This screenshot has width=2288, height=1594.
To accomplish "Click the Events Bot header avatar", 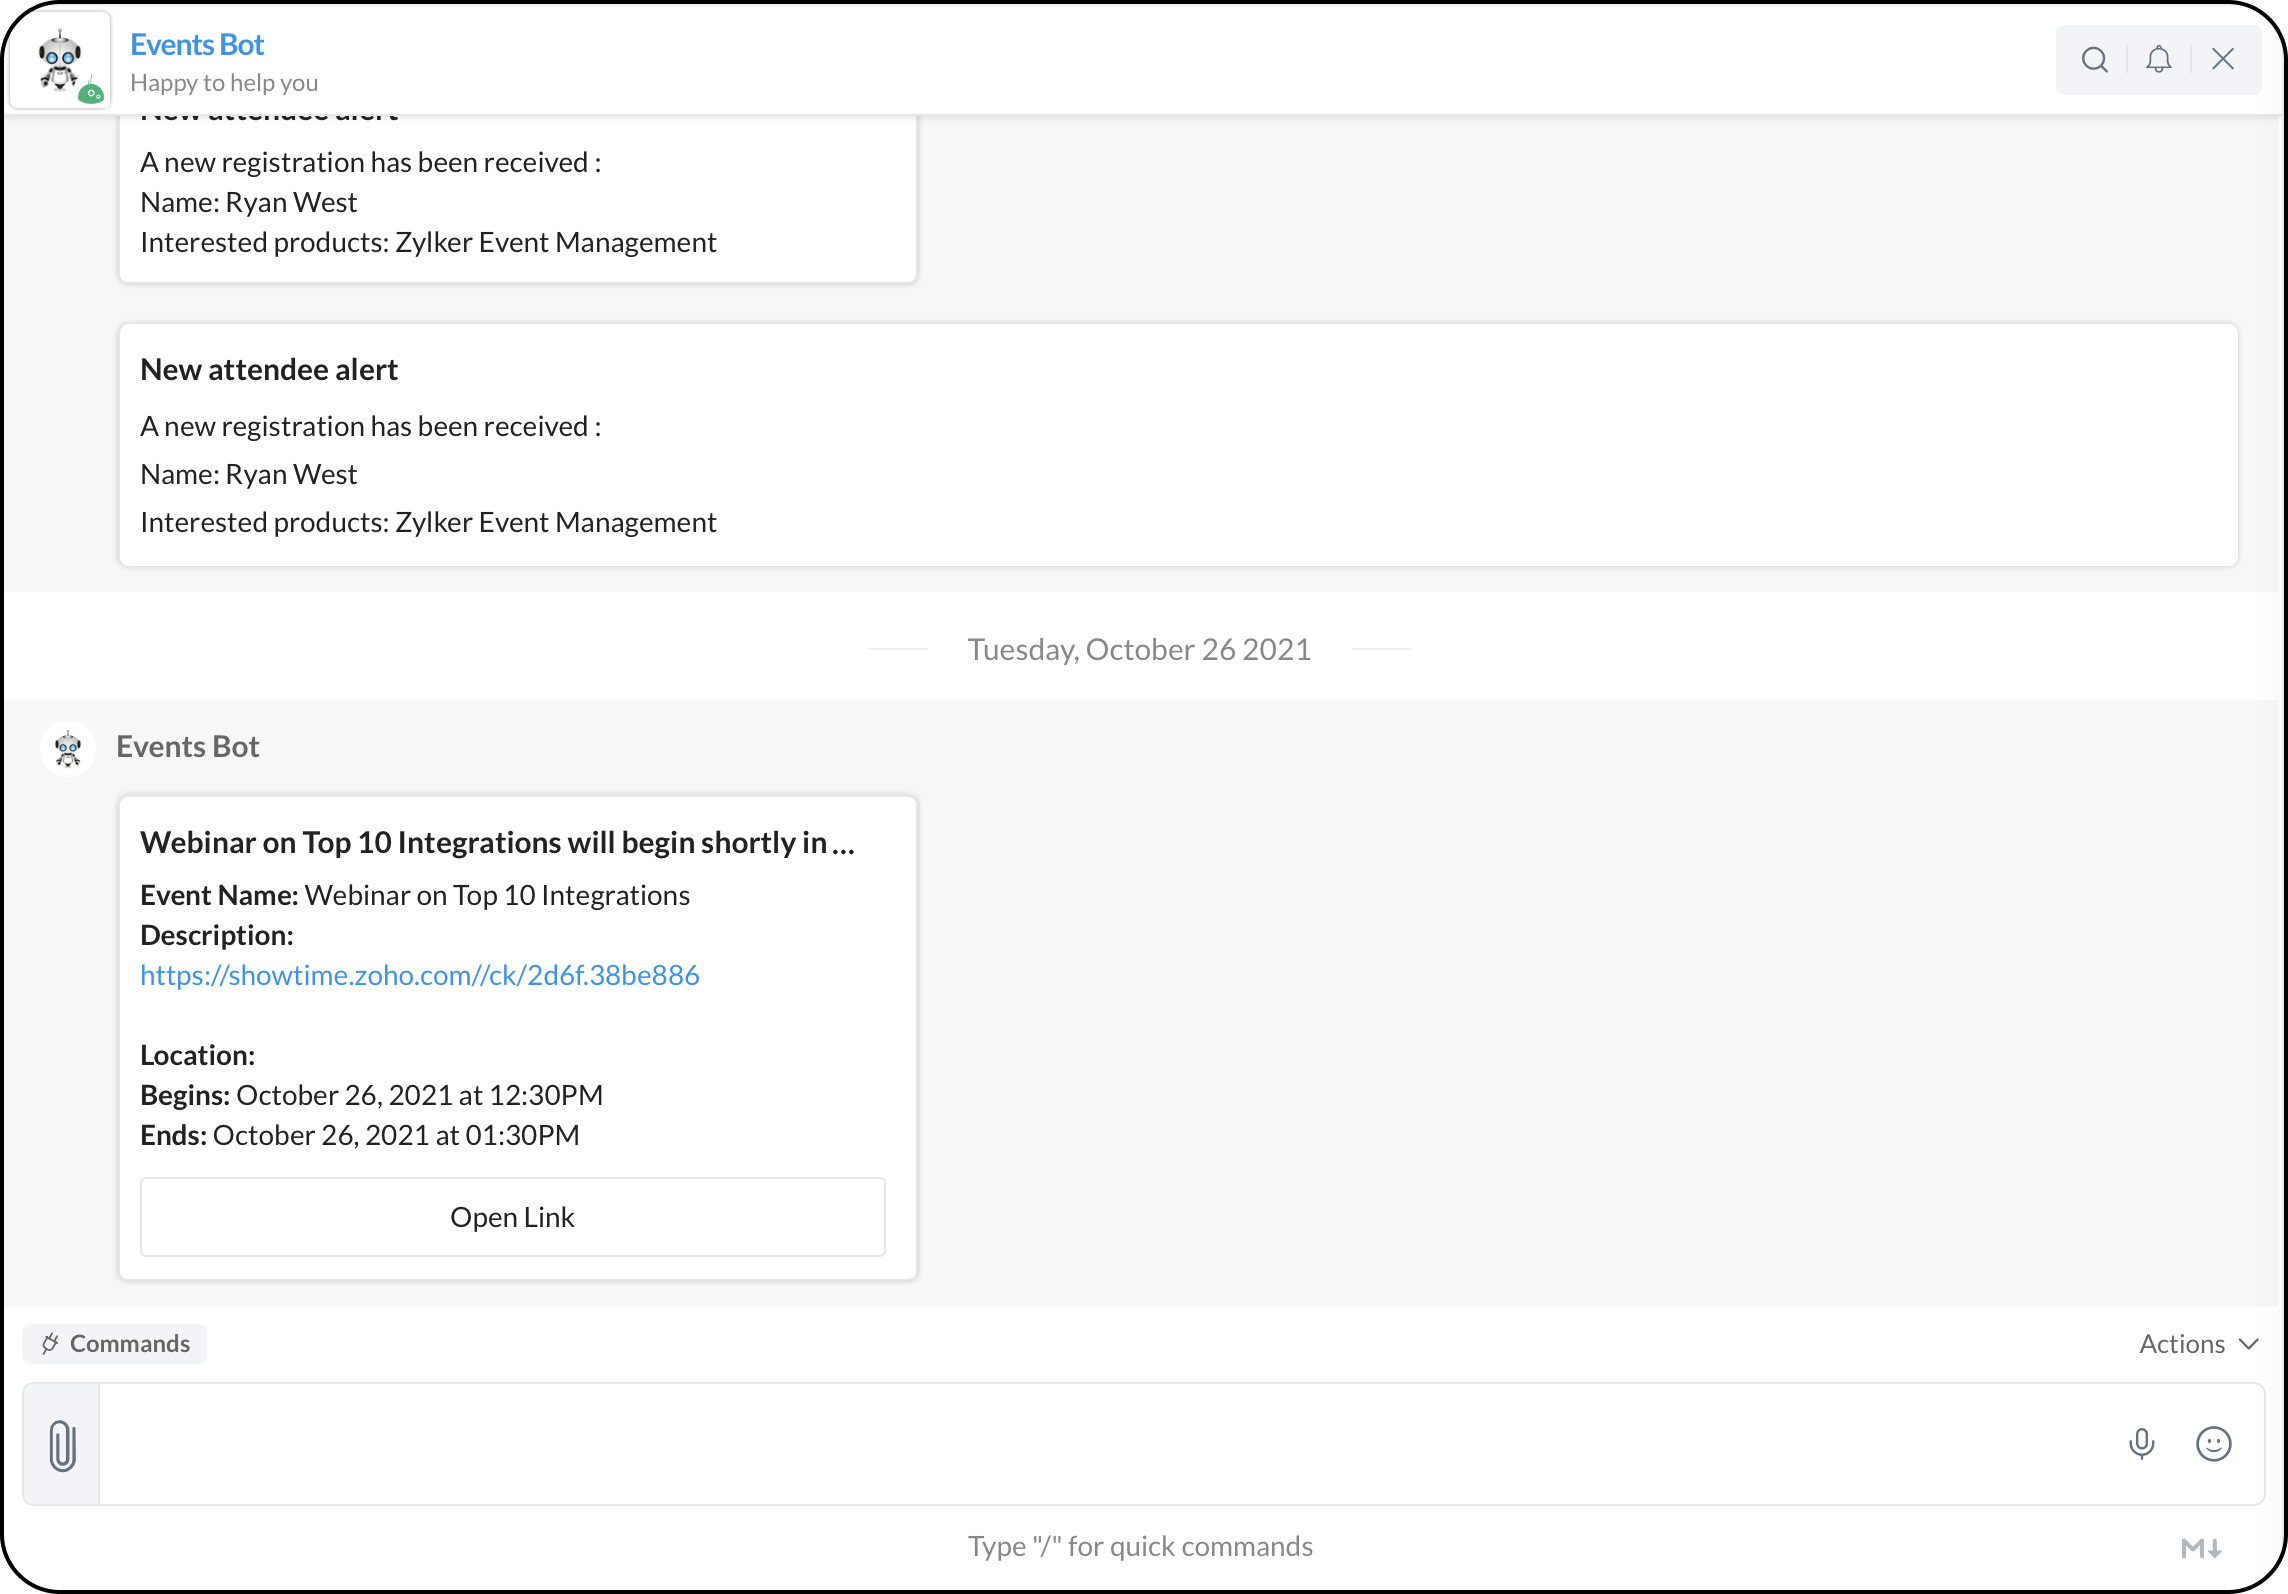I will pos(61,61).
